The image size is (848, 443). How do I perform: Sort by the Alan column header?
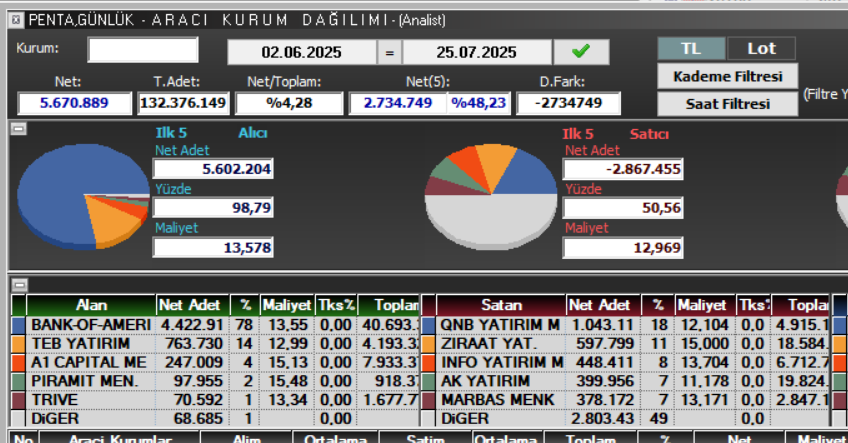[91, 305]
